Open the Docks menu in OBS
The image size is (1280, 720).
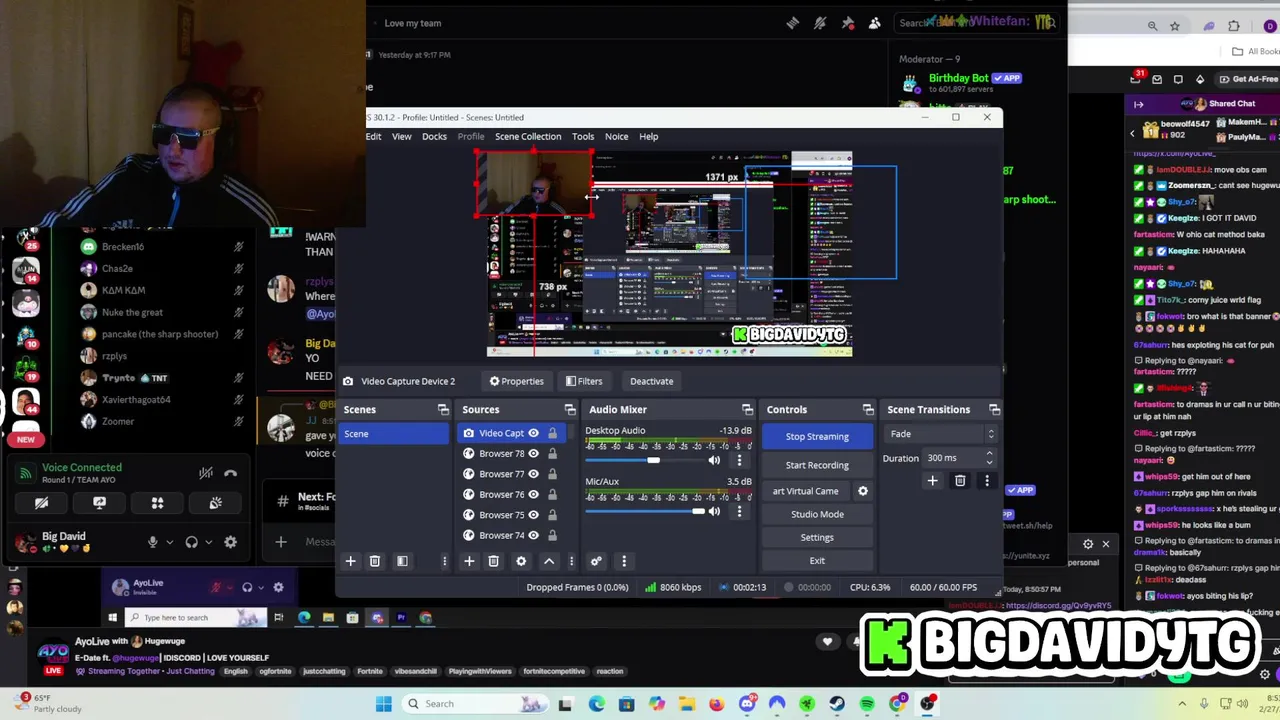tap(434, 137)
